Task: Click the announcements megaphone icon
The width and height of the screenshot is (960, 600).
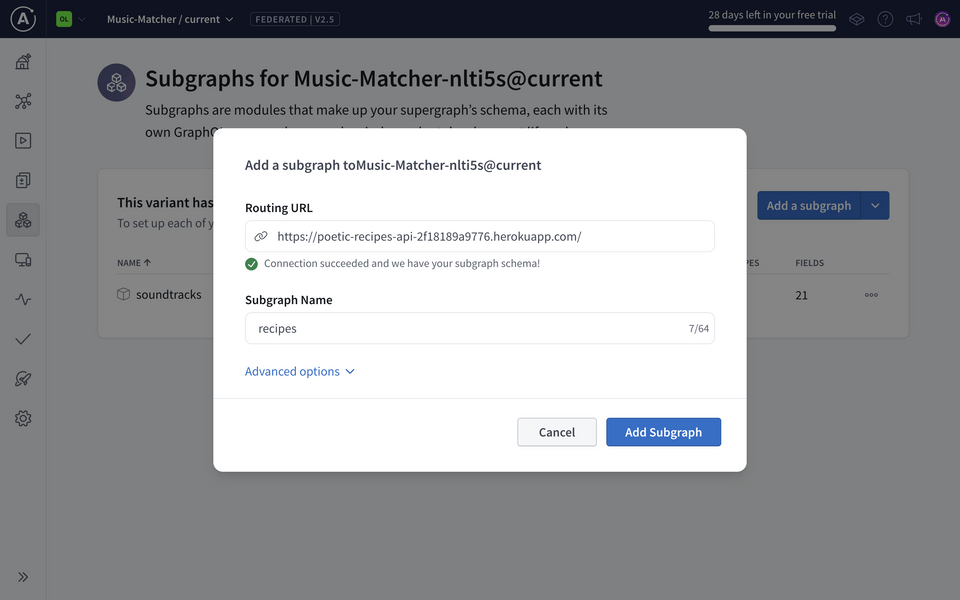Action: 913,18
